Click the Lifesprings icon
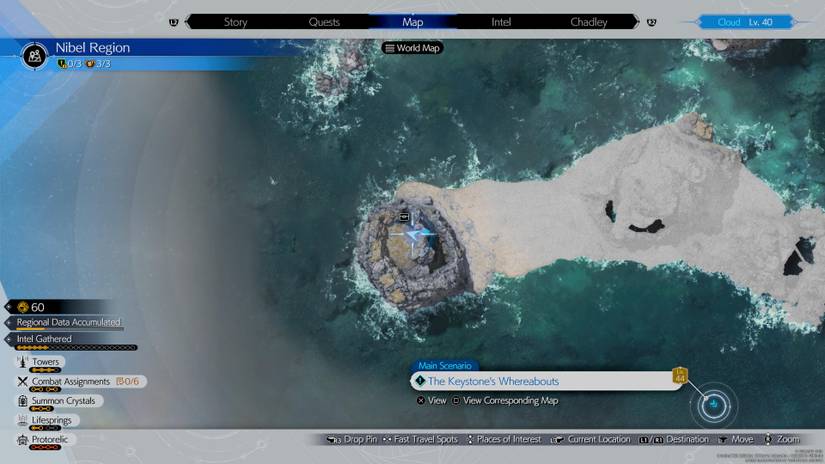The width and height of the screenshot is (825, 464). pos(21,421)
